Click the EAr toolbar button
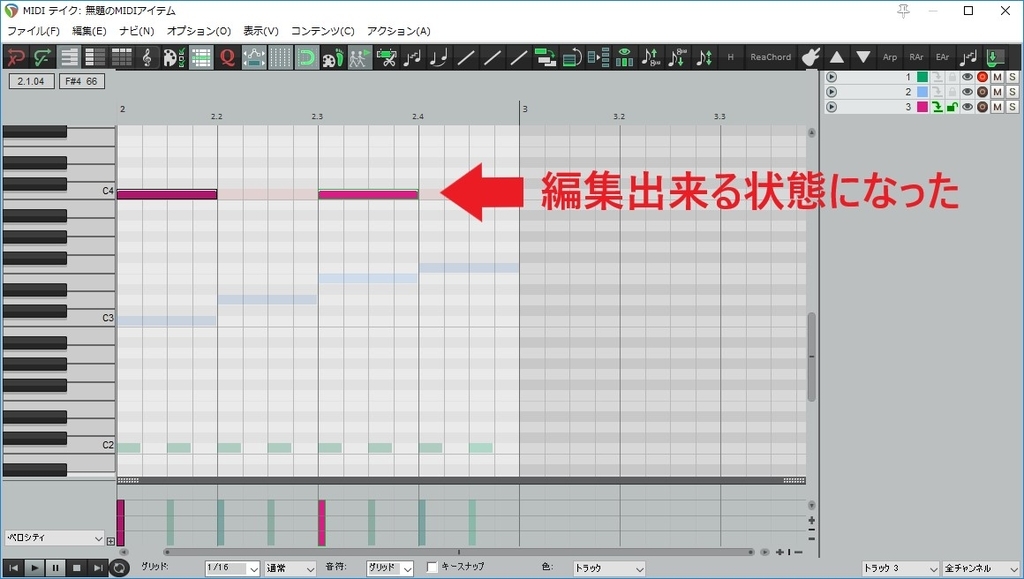This screenshot has width=1024, height=579. tap(942, 57)
